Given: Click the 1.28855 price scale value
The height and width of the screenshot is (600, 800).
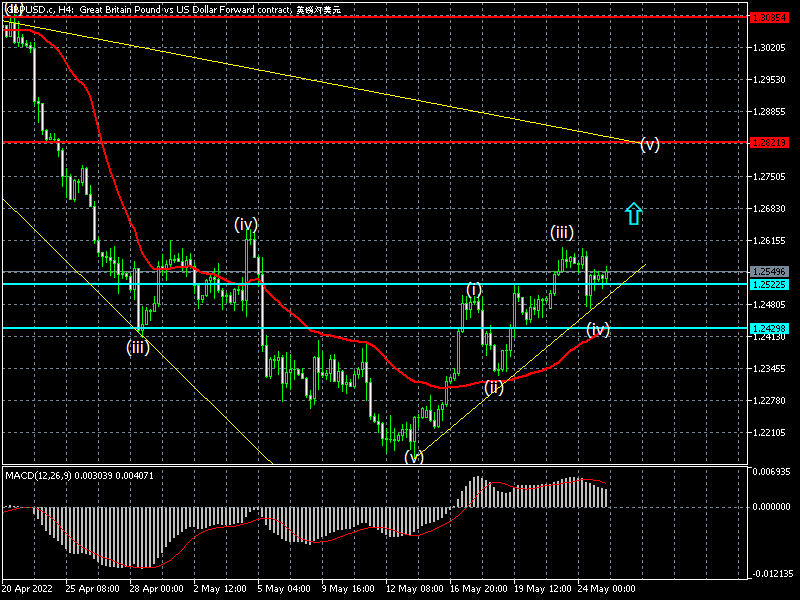Looking at the screenshot, I should pos(769,112).
